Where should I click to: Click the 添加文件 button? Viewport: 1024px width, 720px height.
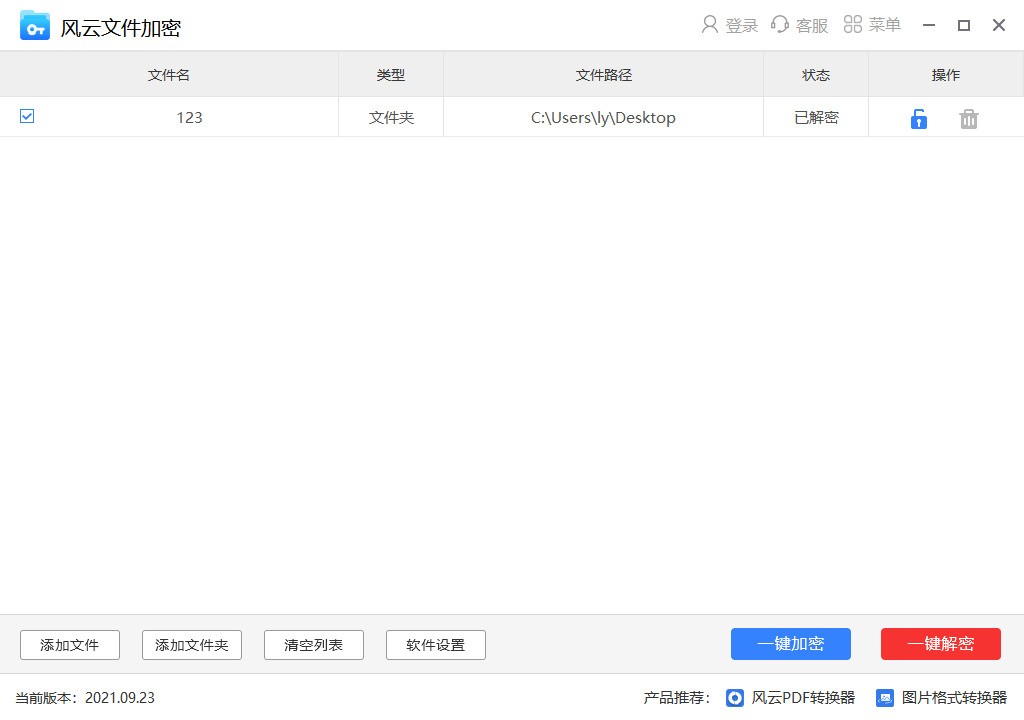click(x=70, y=645)
